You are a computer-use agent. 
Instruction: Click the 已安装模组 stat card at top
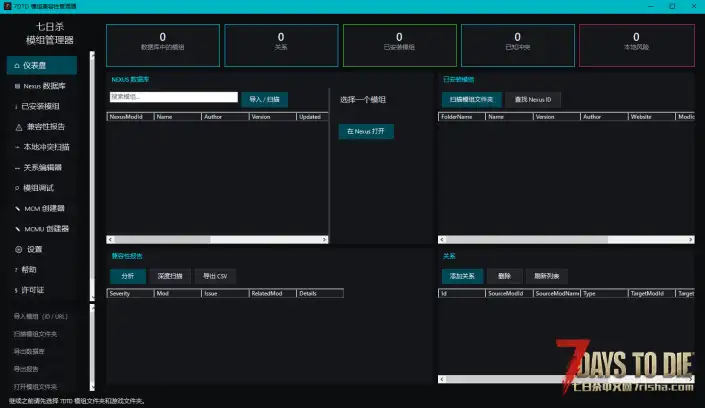399,45
